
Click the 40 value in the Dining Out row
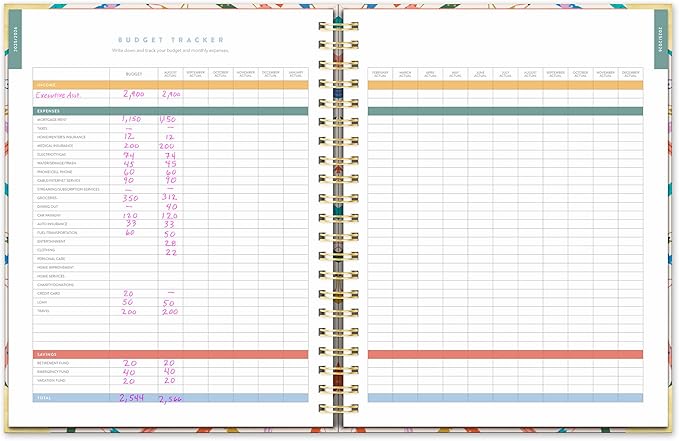(x=171, y=207)
